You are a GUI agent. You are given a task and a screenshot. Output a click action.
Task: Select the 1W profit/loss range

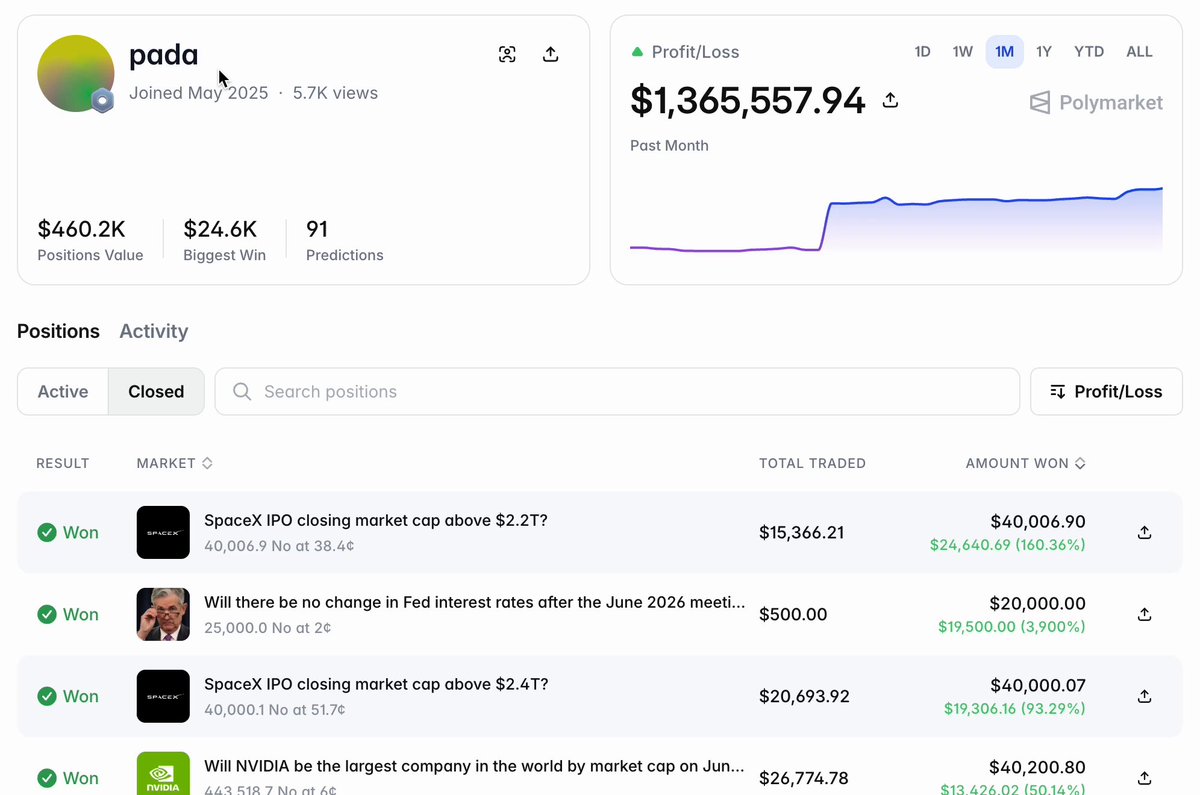coord(962,52)
